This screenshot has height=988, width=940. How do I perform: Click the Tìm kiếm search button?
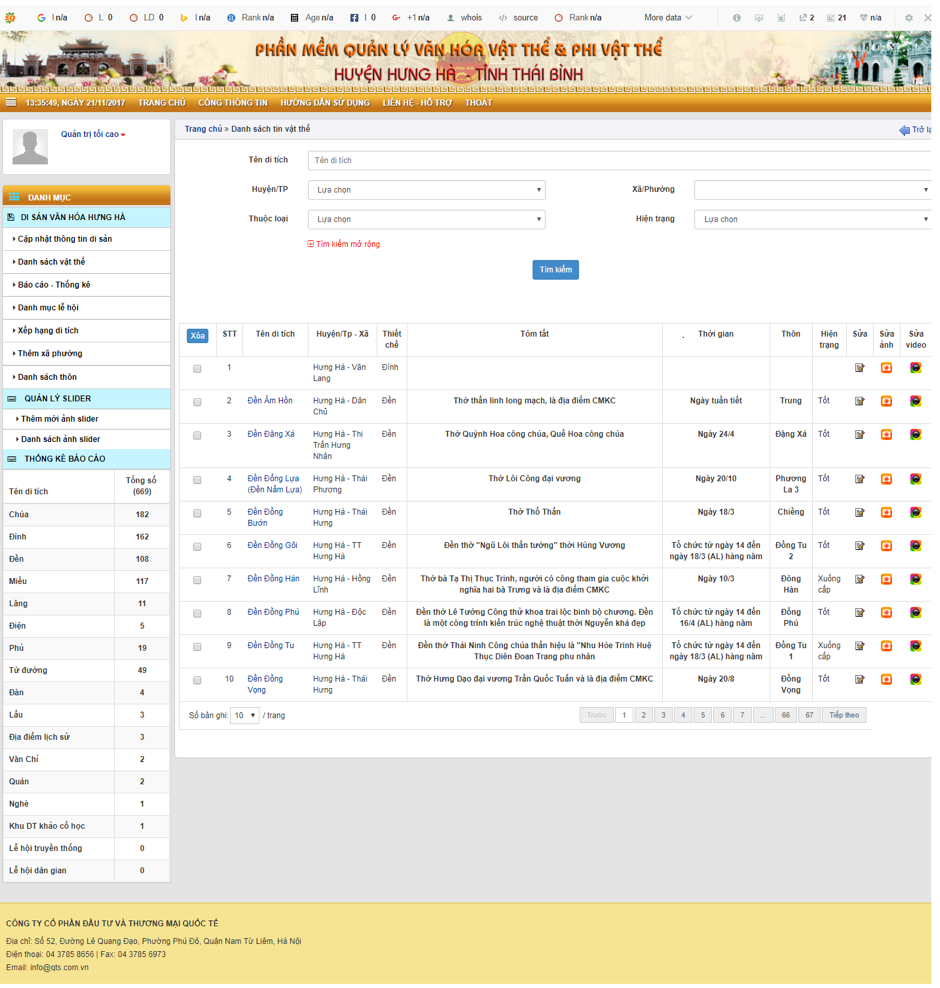pos(555,270)
